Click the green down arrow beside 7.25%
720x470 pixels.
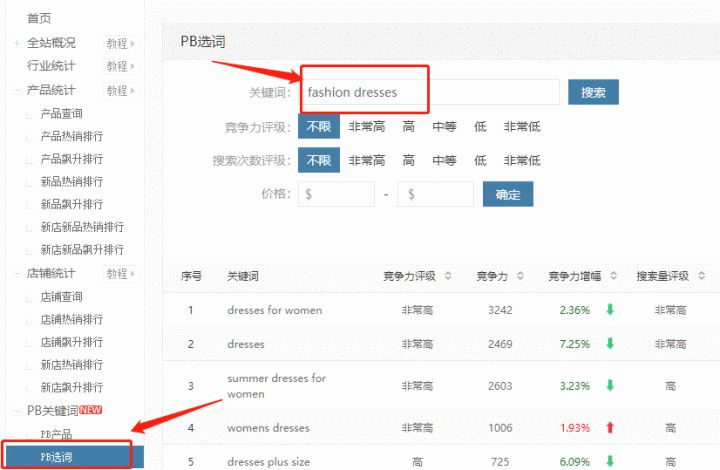[610, 343]
